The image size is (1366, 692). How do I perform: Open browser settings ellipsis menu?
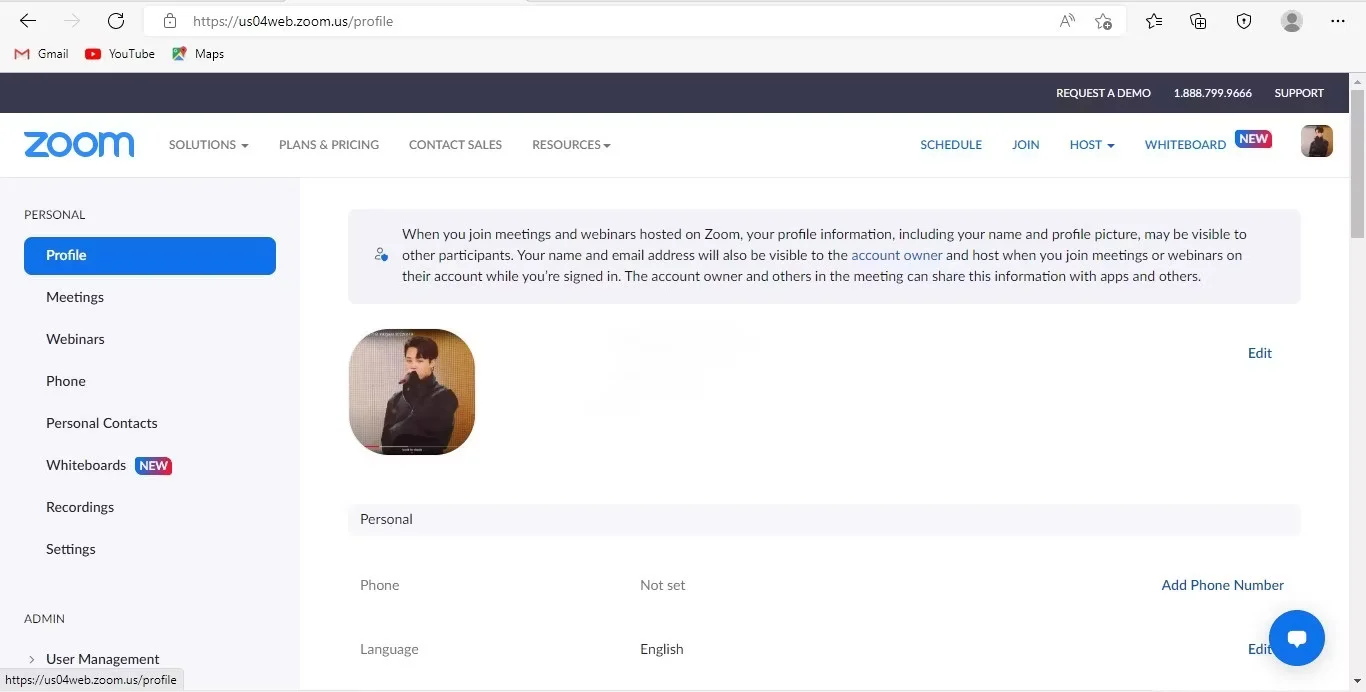point(1338,21)
